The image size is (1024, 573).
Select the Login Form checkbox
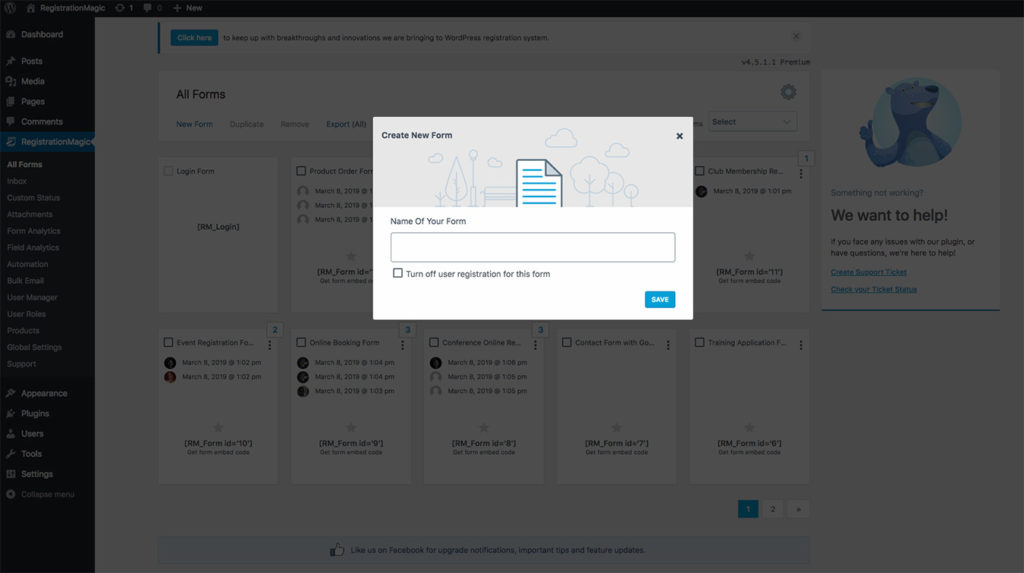coord(169,172)
